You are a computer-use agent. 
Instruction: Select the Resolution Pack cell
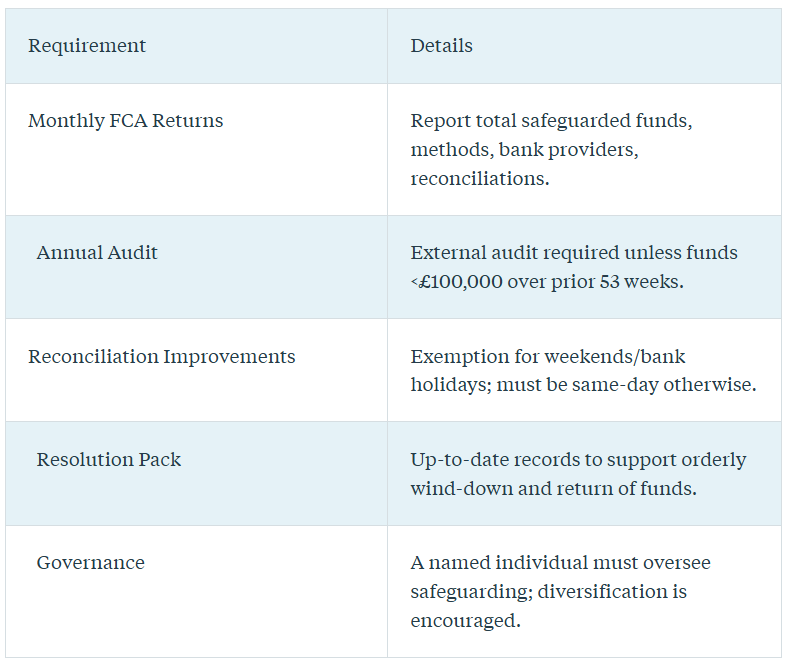tap(109, 460)
